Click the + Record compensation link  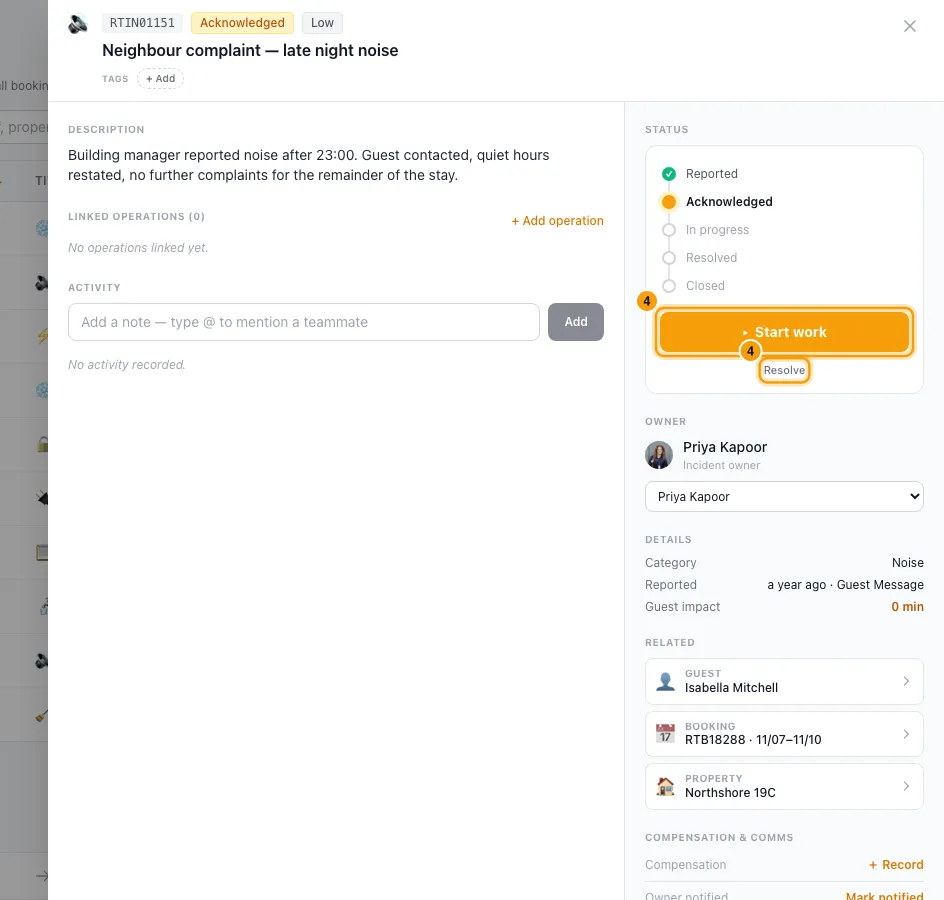pos(896,864)
